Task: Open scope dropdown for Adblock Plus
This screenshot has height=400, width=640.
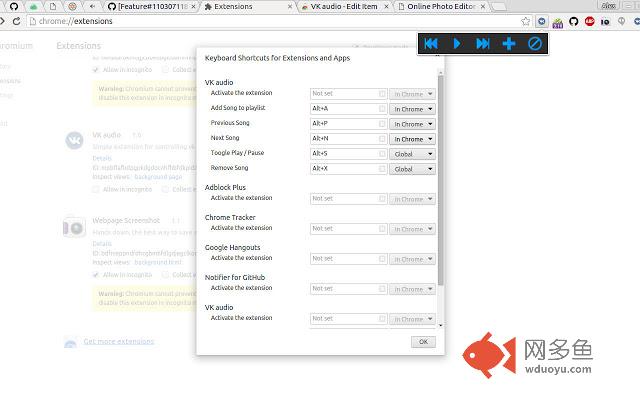Action: point(412,199)
